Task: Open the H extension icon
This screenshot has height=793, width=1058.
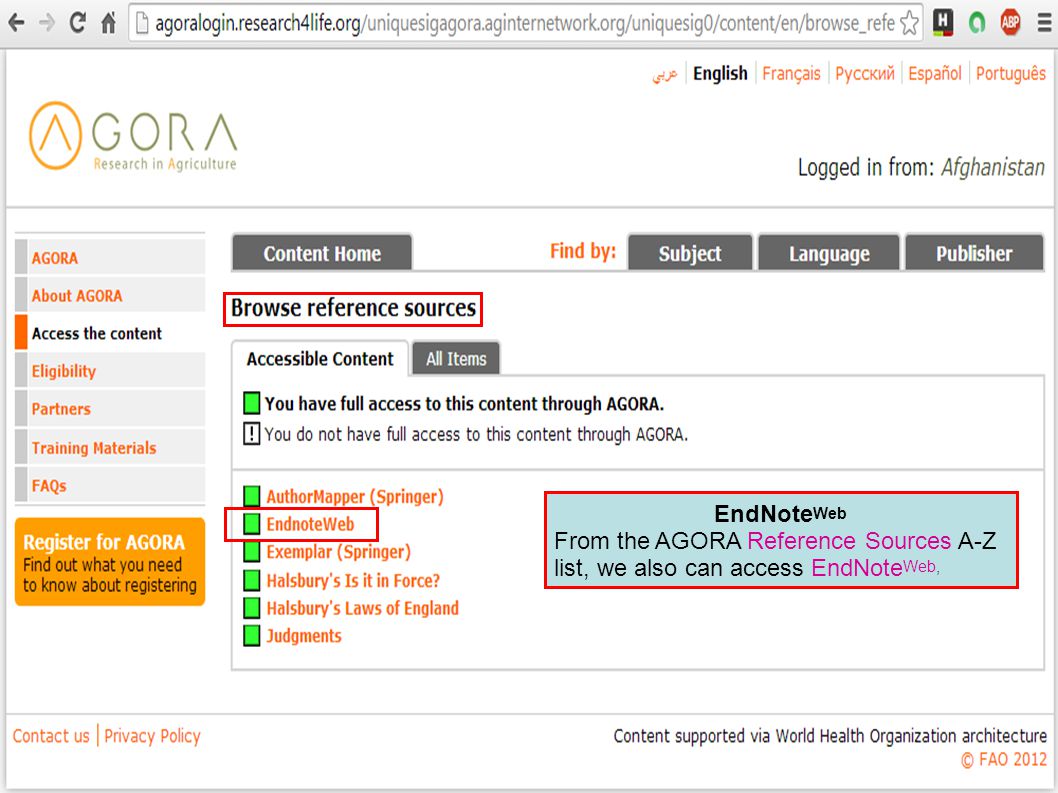Action: (943, 23)
